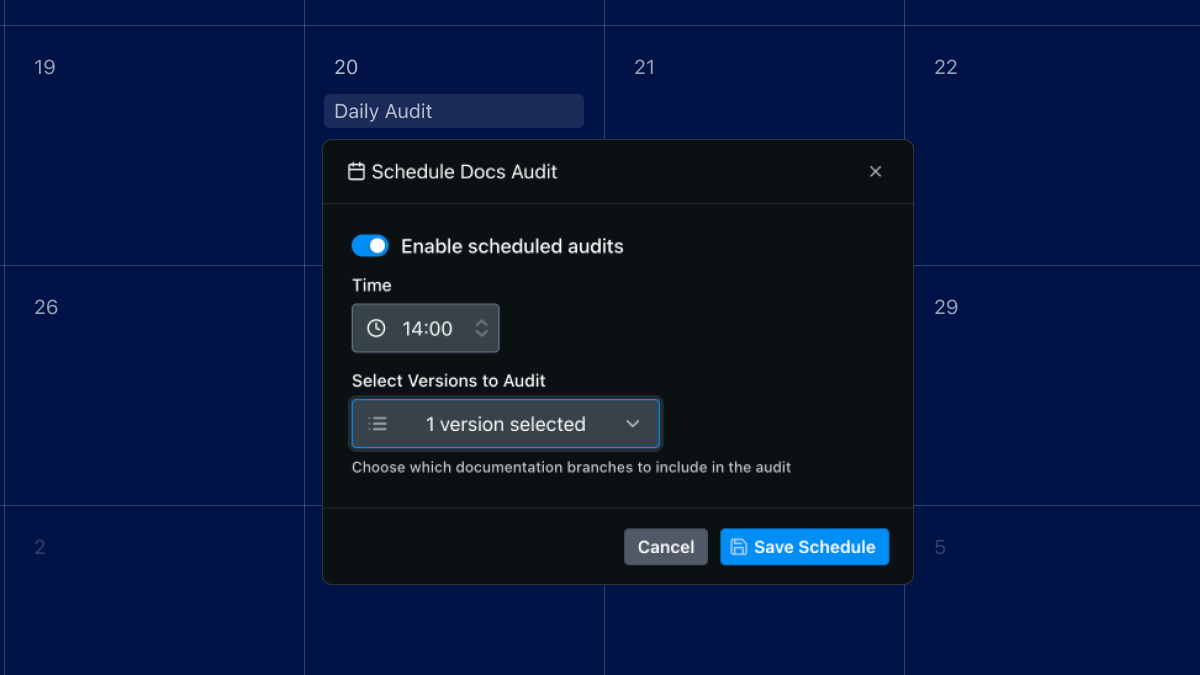Screen dimensions: 1200x675
Task: Click the chevron on the versions dropdown
Action: 632,423
